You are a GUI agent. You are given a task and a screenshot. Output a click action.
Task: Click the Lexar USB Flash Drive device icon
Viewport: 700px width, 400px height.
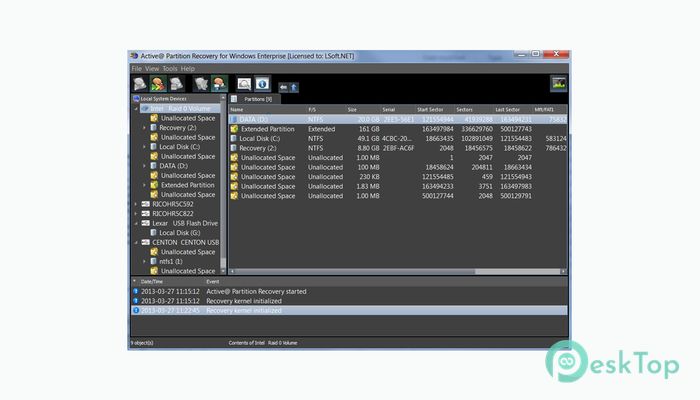pyautogui.click(x=146, y=223)
